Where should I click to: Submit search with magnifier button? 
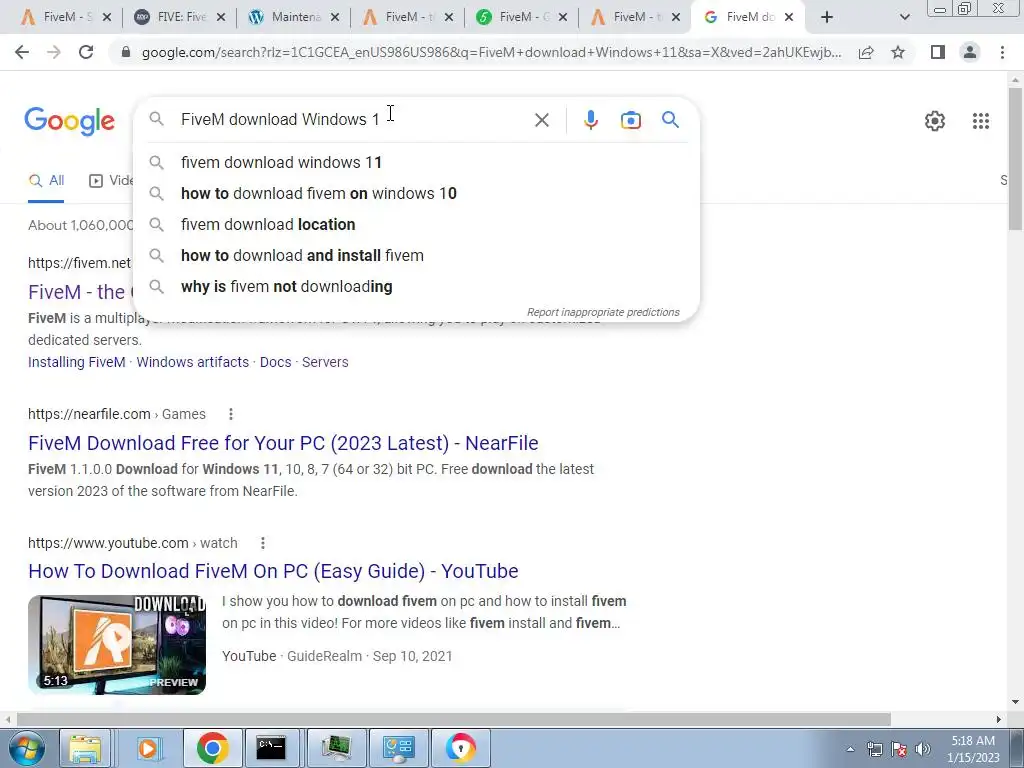point(670,120)
